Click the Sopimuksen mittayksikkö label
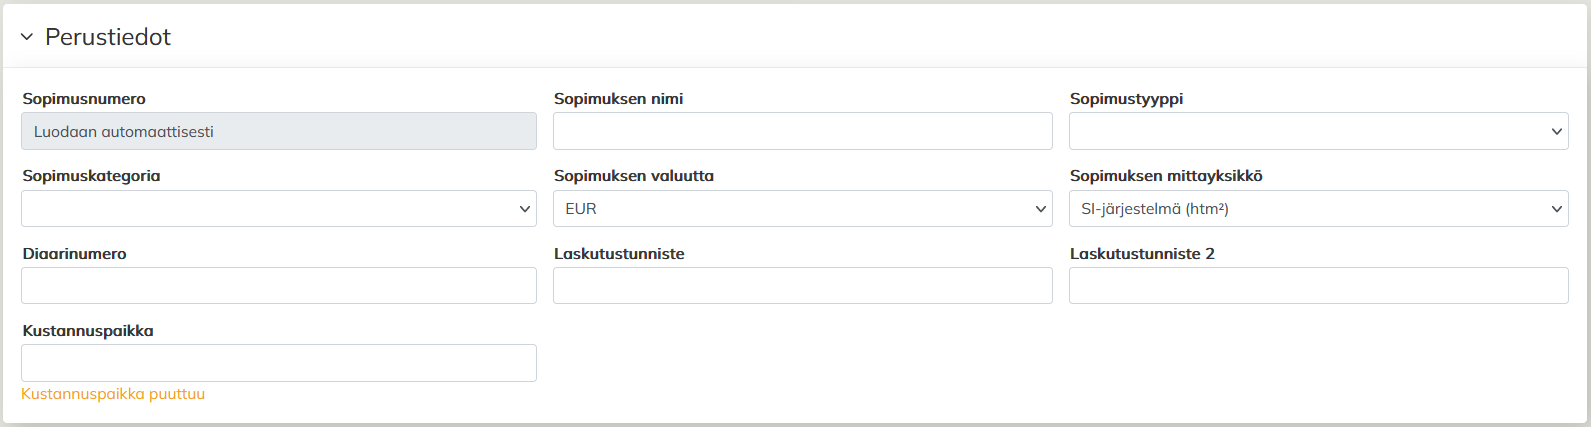Viewport: 1591px width, 427px height. click(1166, 176)
